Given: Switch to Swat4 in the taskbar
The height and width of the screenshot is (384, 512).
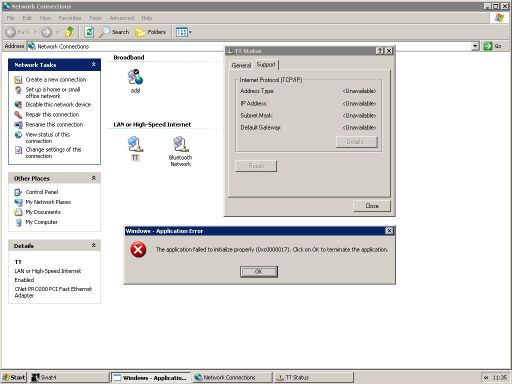Looking at the screenshot, I should click(69, 377).
